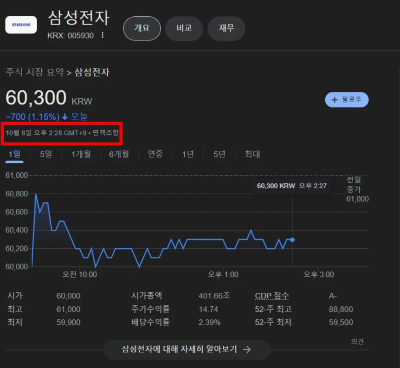This screenshot has height=368, width=400.
Task: Open the three-dot menu beside KRX: 005930
Action: click(102, 35)
